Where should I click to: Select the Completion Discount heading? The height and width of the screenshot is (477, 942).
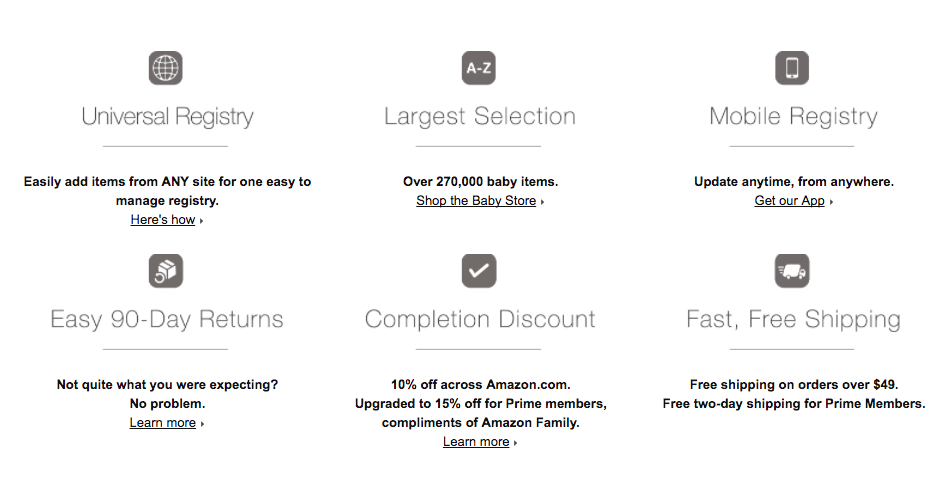click(x=480, y=319)
